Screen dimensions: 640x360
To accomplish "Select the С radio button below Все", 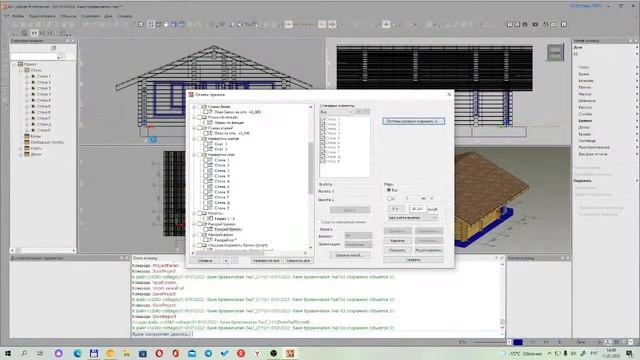I will point(389,199).
